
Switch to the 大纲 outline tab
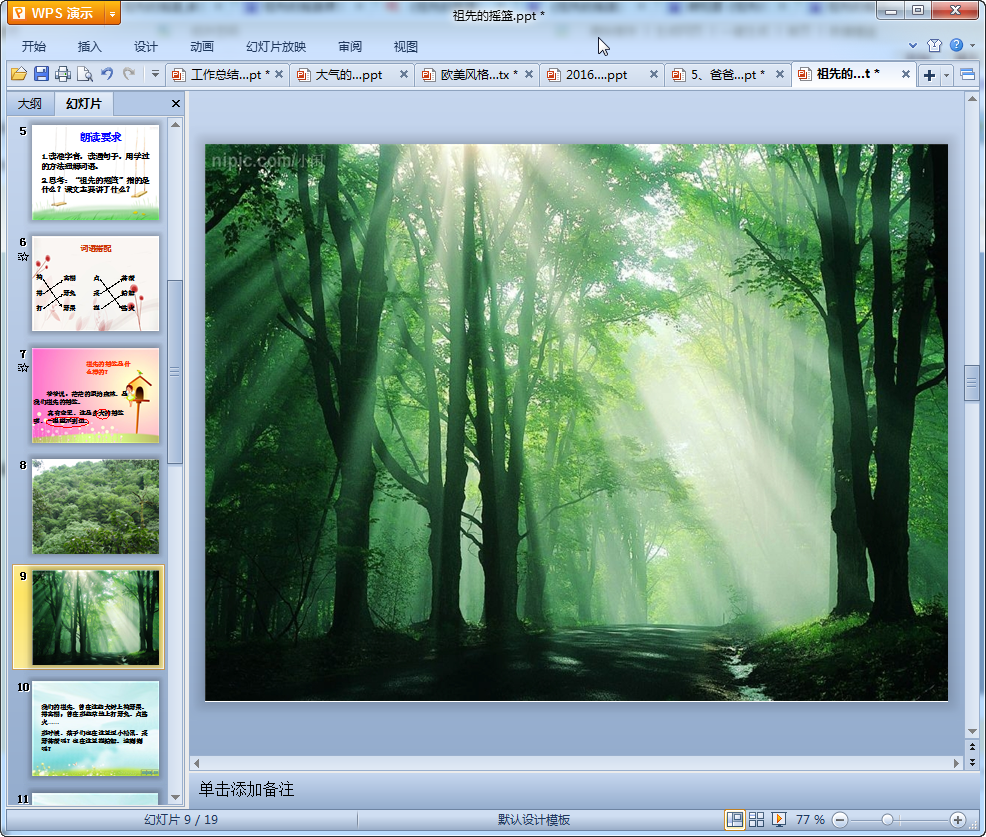pos(30,104)
